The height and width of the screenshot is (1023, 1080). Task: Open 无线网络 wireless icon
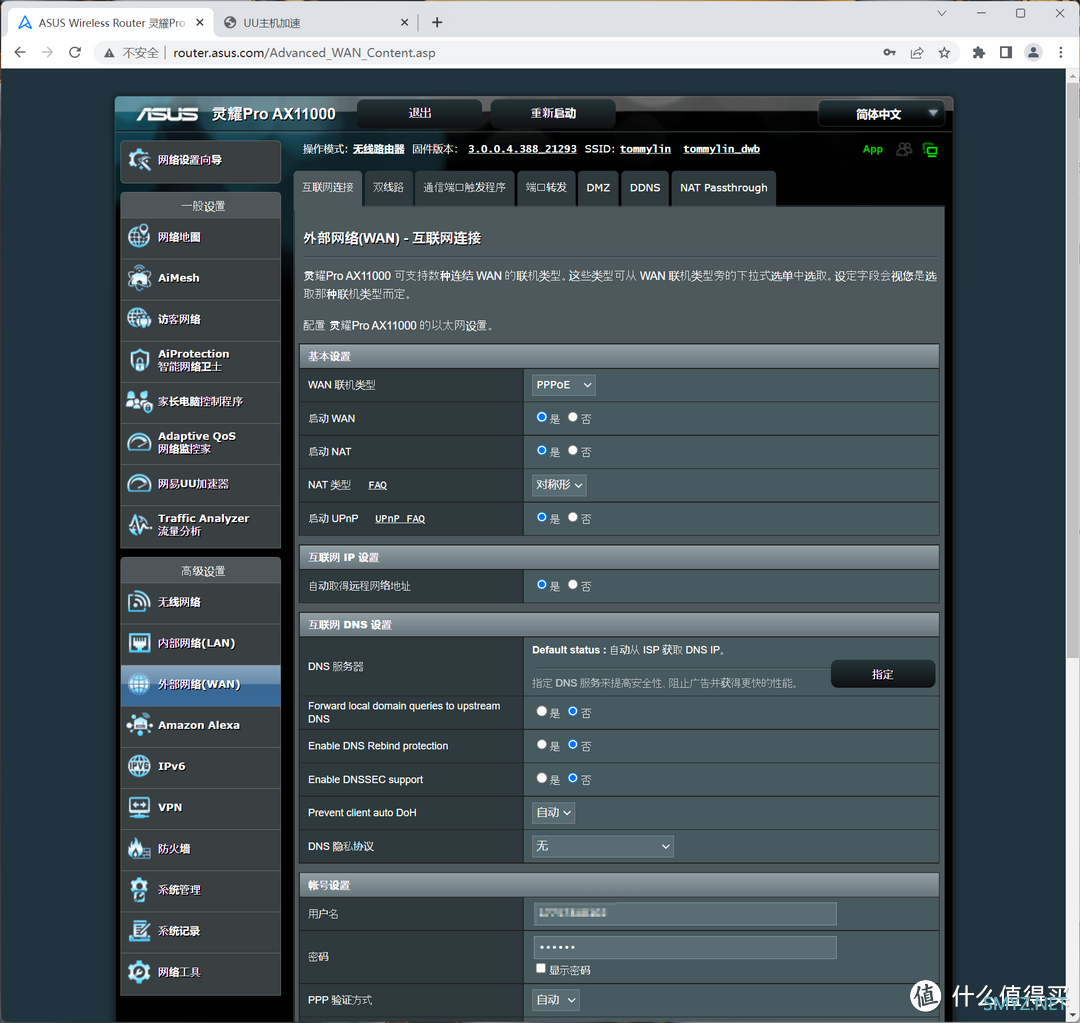click(139, 602)
